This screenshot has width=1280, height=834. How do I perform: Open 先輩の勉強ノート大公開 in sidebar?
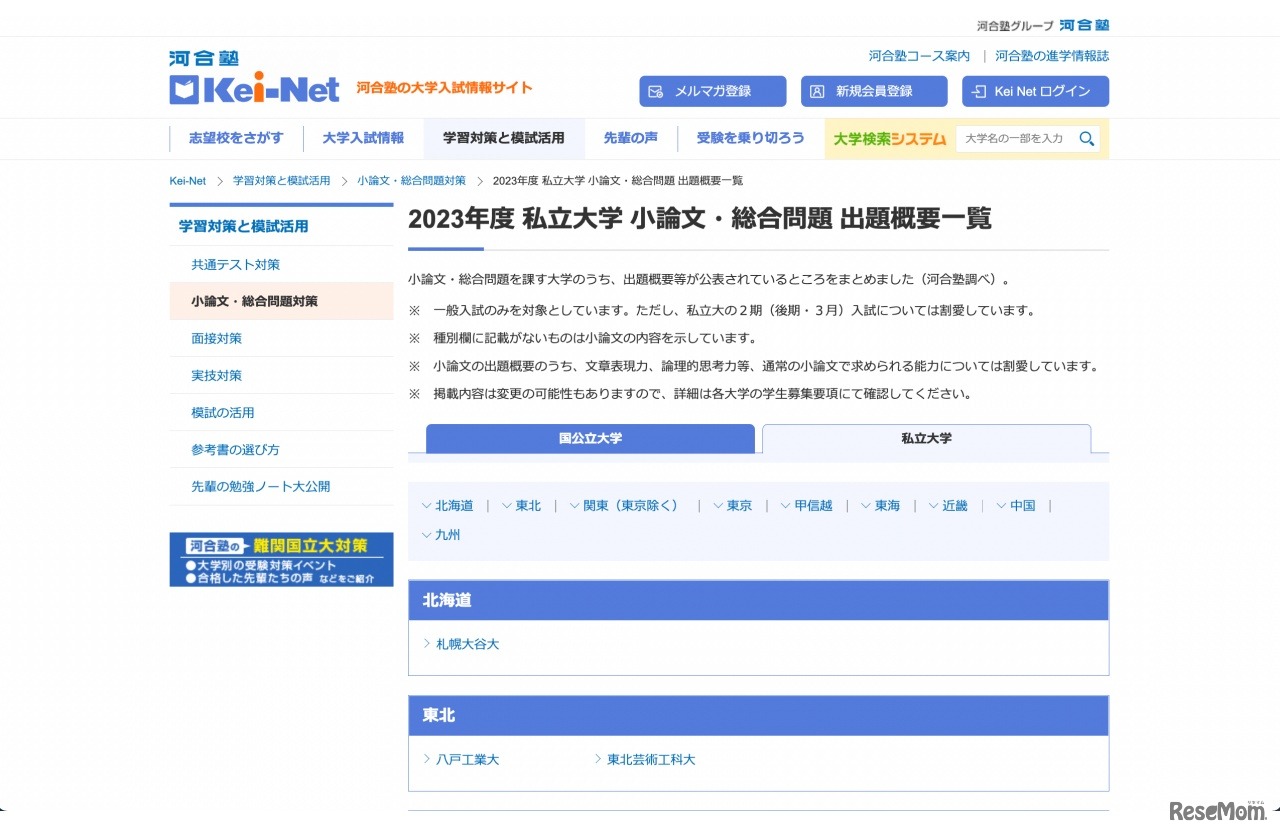point(260,487)
